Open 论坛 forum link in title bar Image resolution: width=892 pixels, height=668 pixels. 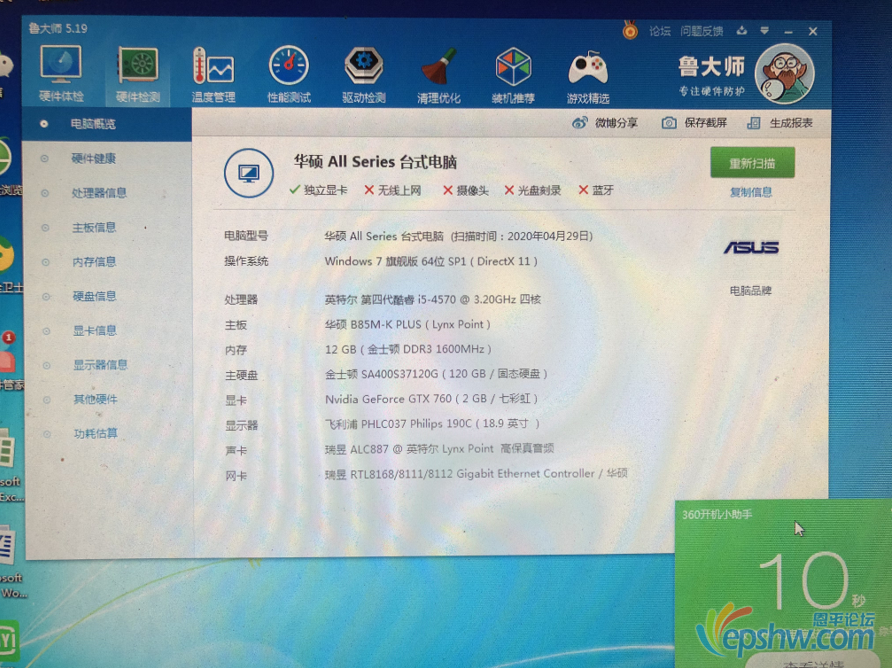point(660,31)
